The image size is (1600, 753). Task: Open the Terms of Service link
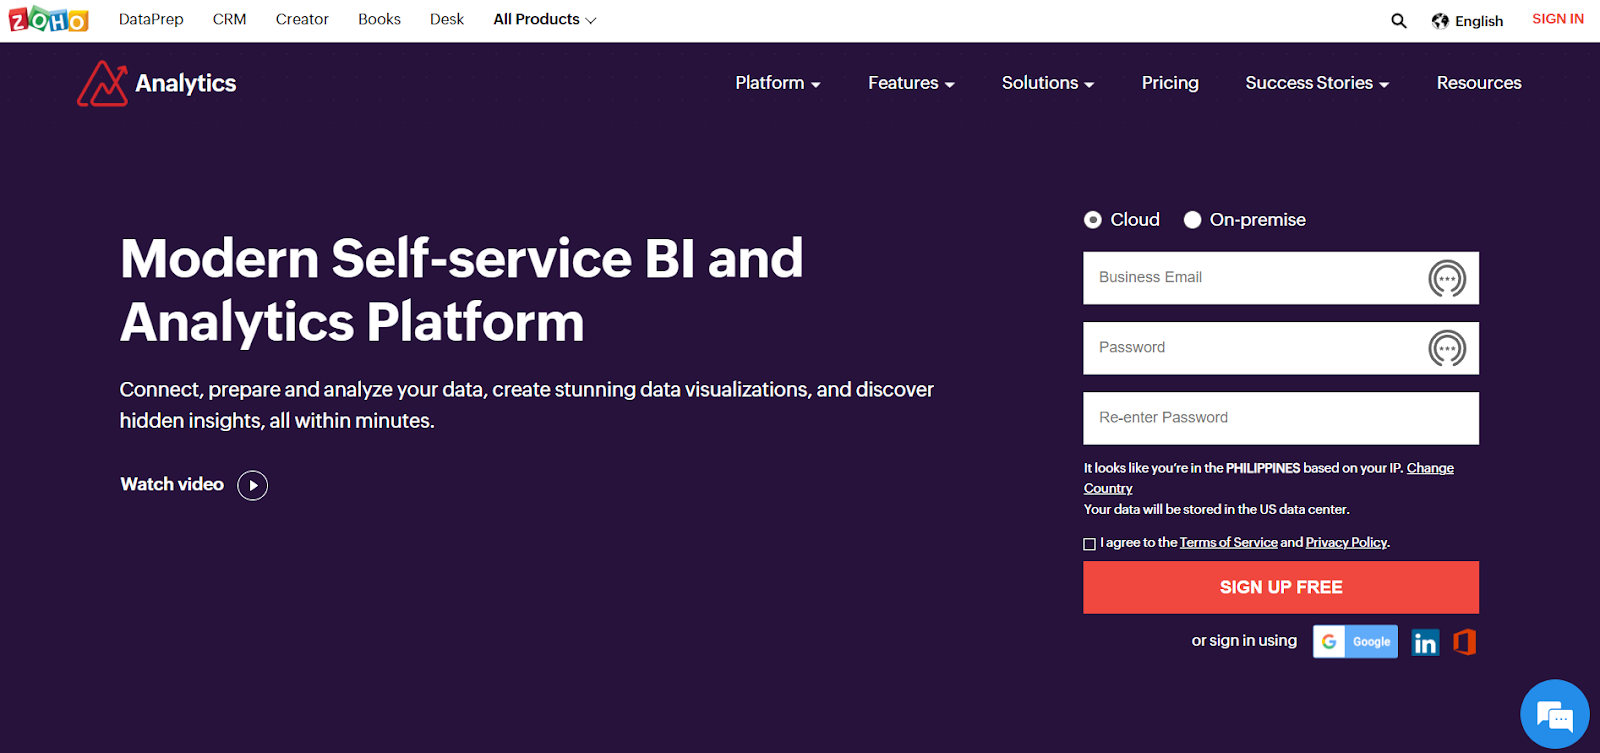(x=1228, y=542)
